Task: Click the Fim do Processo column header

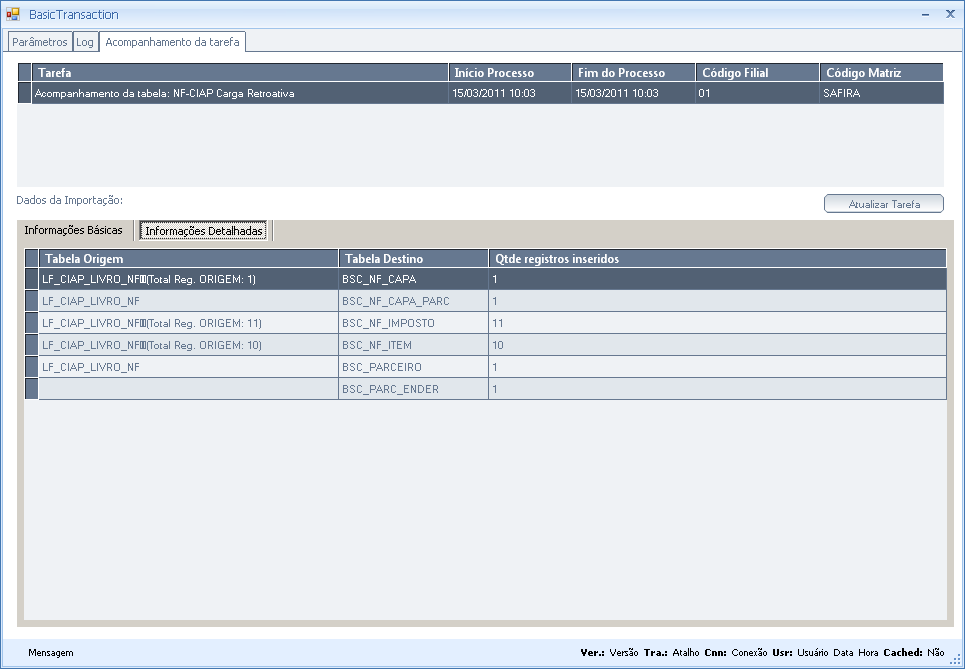Action: tap(633, 73)
